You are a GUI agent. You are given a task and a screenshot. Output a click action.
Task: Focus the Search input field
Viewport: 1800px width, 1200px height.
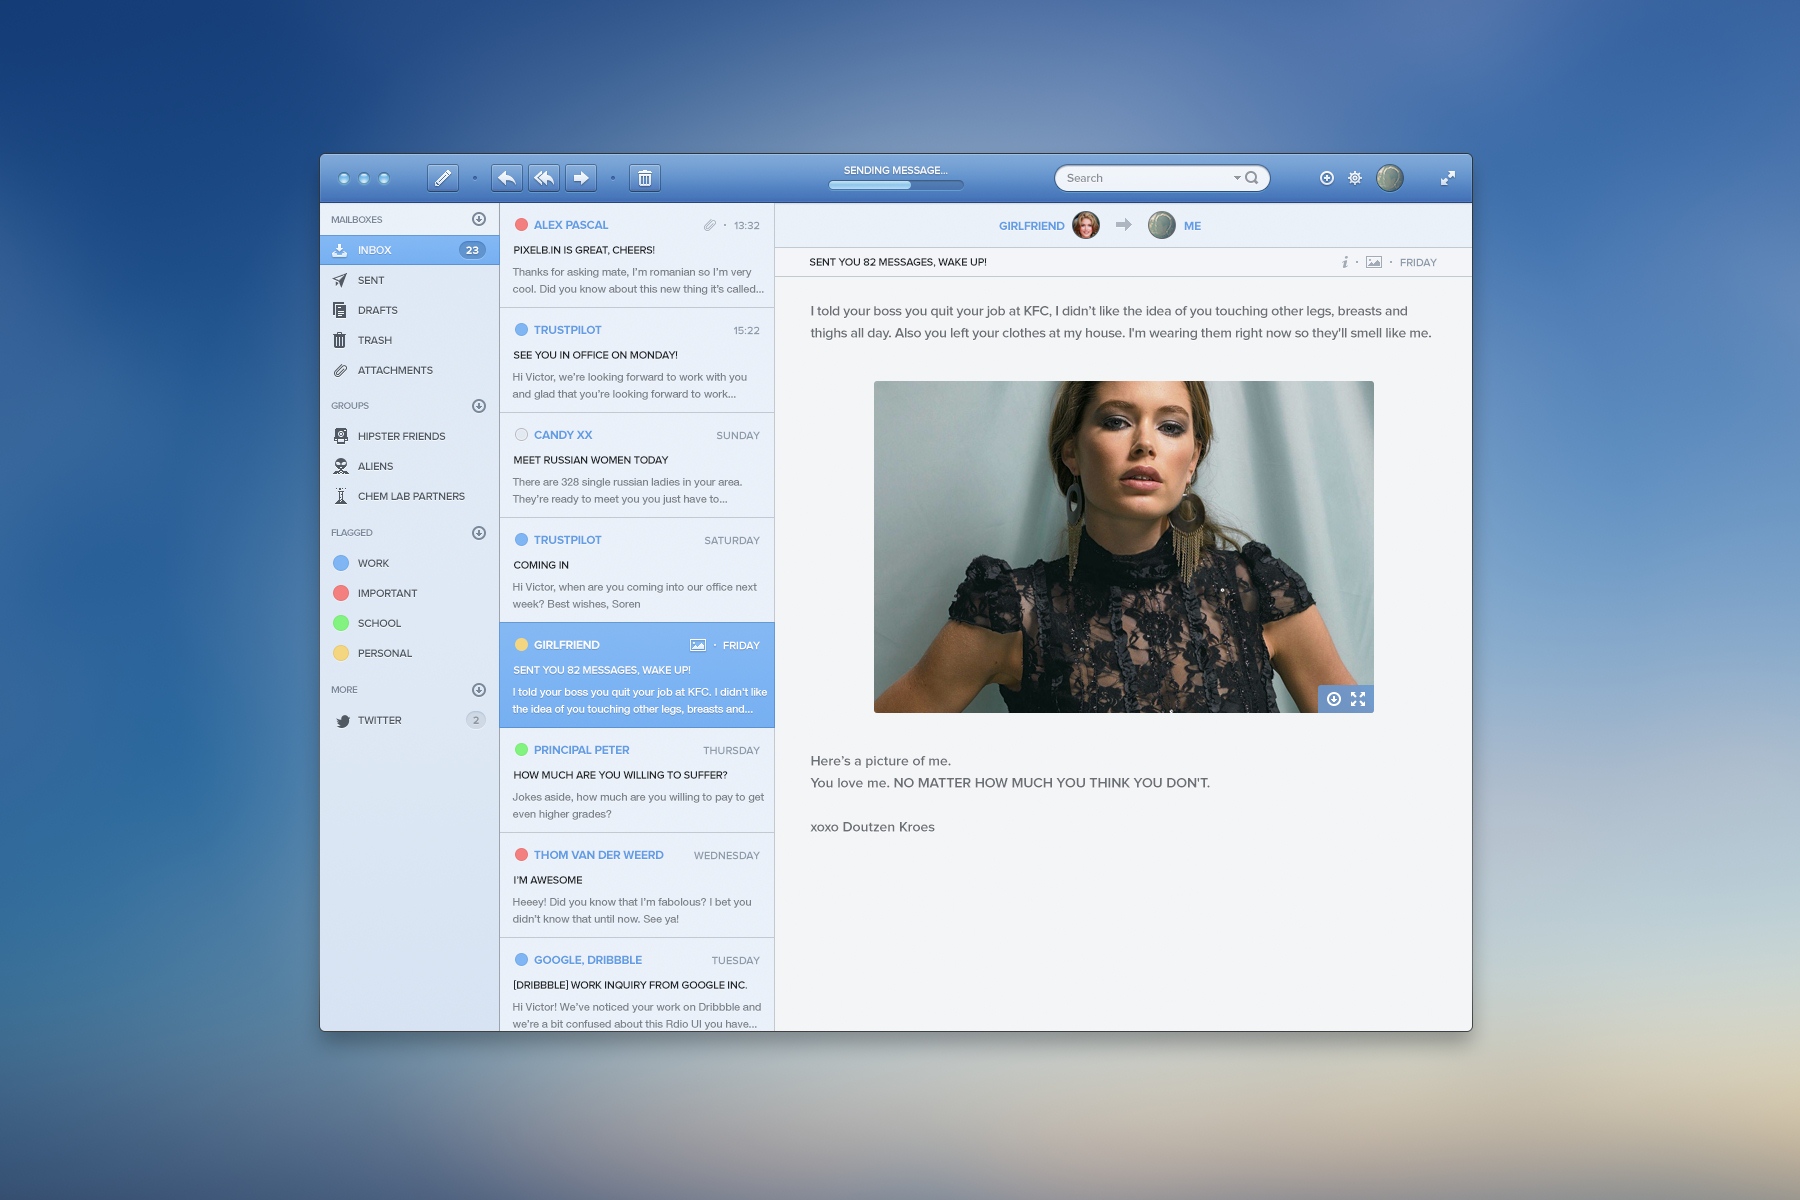[1162, 178]
